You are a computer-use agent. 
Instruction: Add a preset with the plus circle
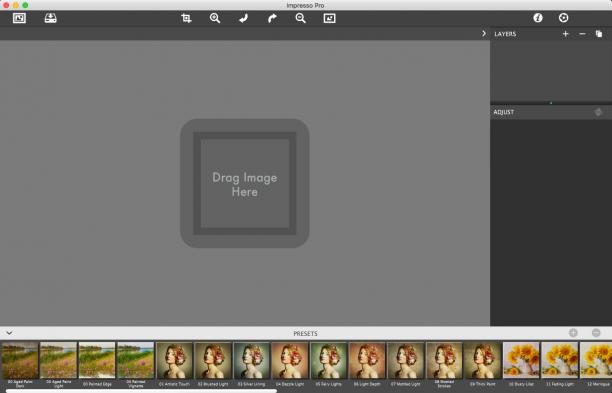pyautogui.click(x=573, y=333)
